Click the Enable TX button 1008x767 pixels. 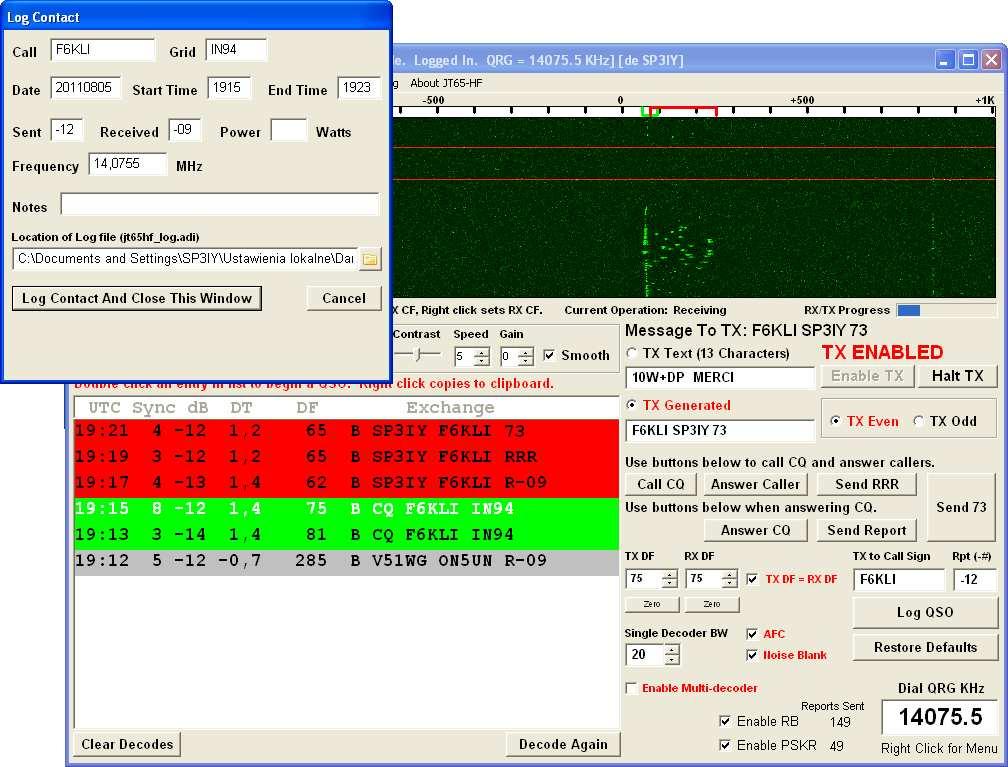point(867,376)
